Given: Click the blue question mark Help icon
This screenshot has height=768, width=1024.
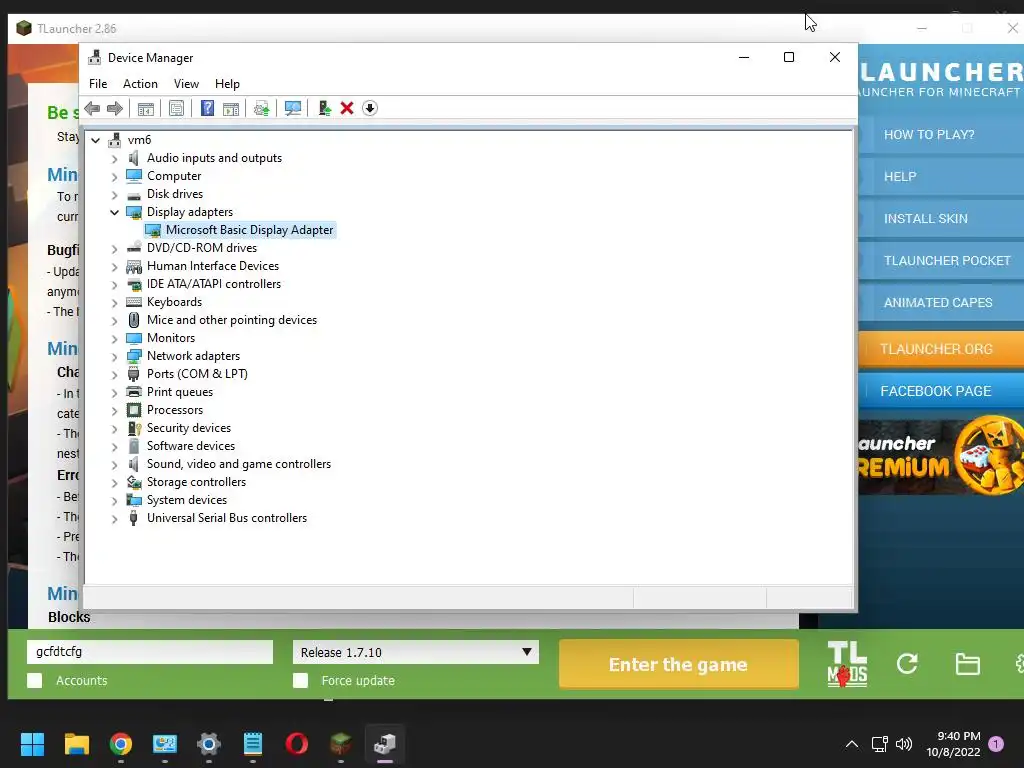Looking at the screenshot, I should [207, 108].
